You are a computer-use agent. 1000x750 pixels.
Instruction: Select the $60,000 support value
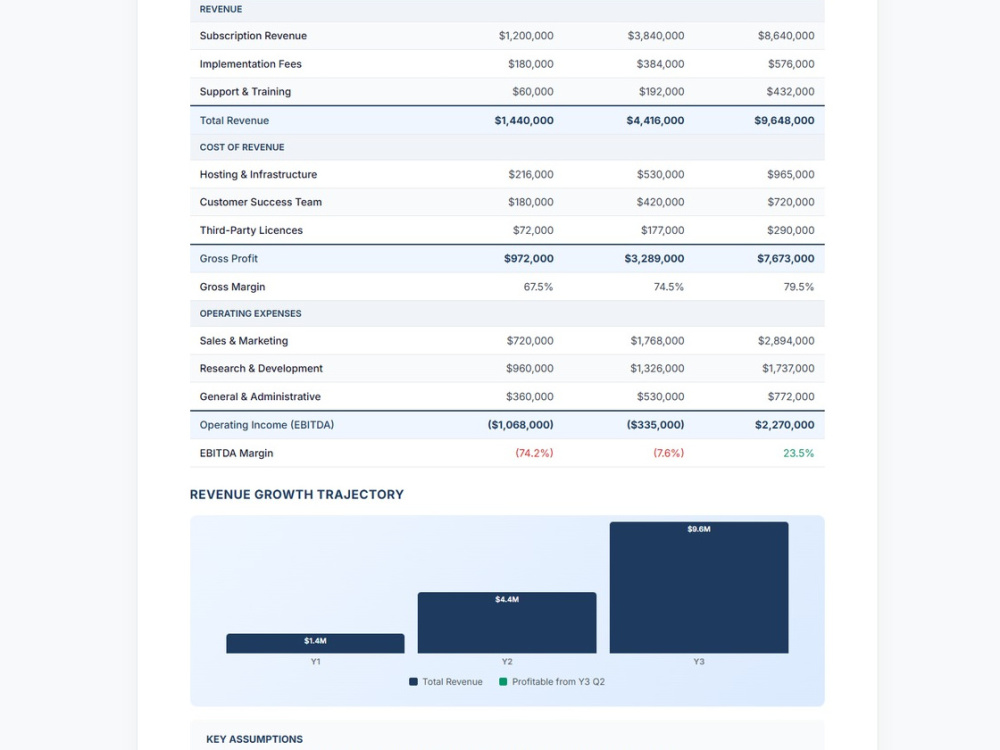(533, 91)
